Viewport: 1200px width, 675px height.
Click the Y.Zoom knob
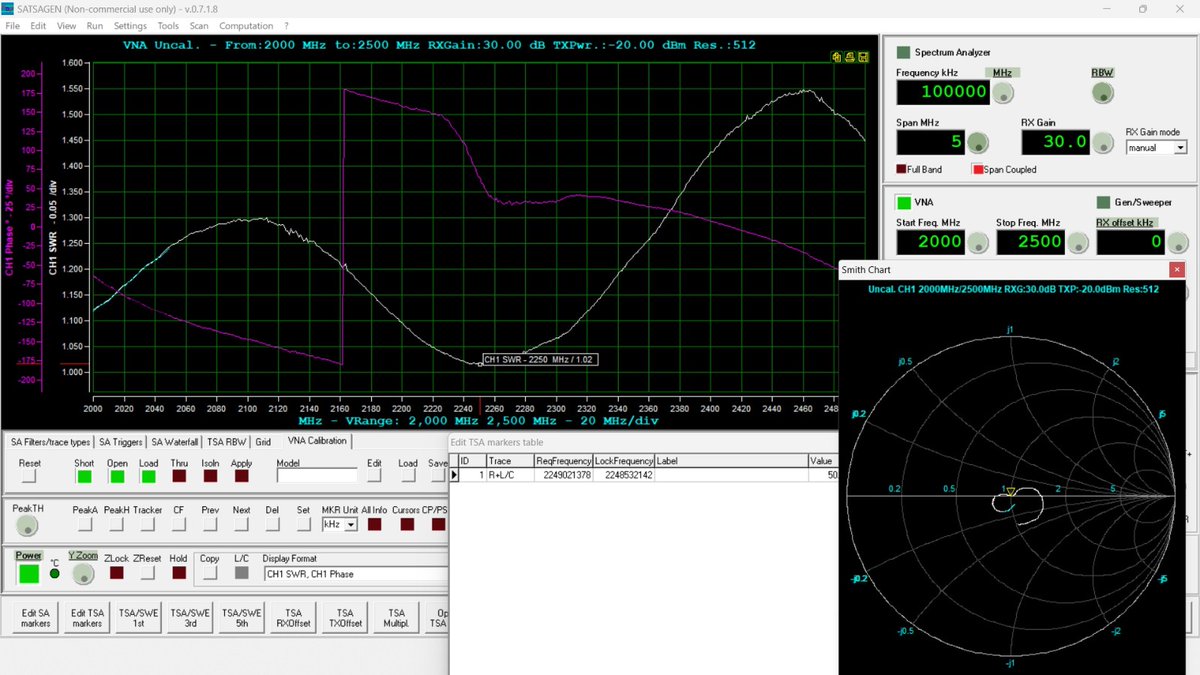pos(82,573)
